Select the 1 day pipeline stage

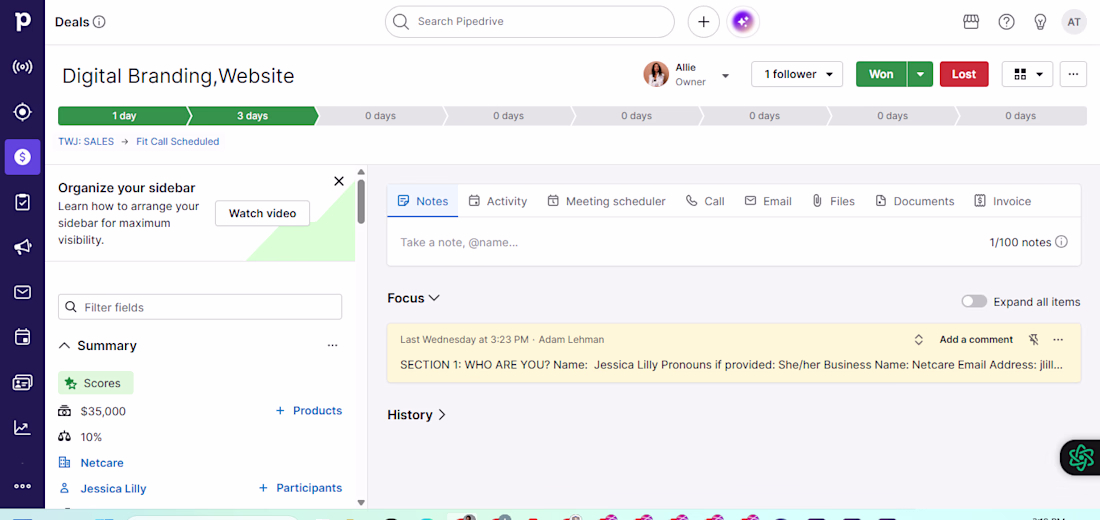point(123,116)
